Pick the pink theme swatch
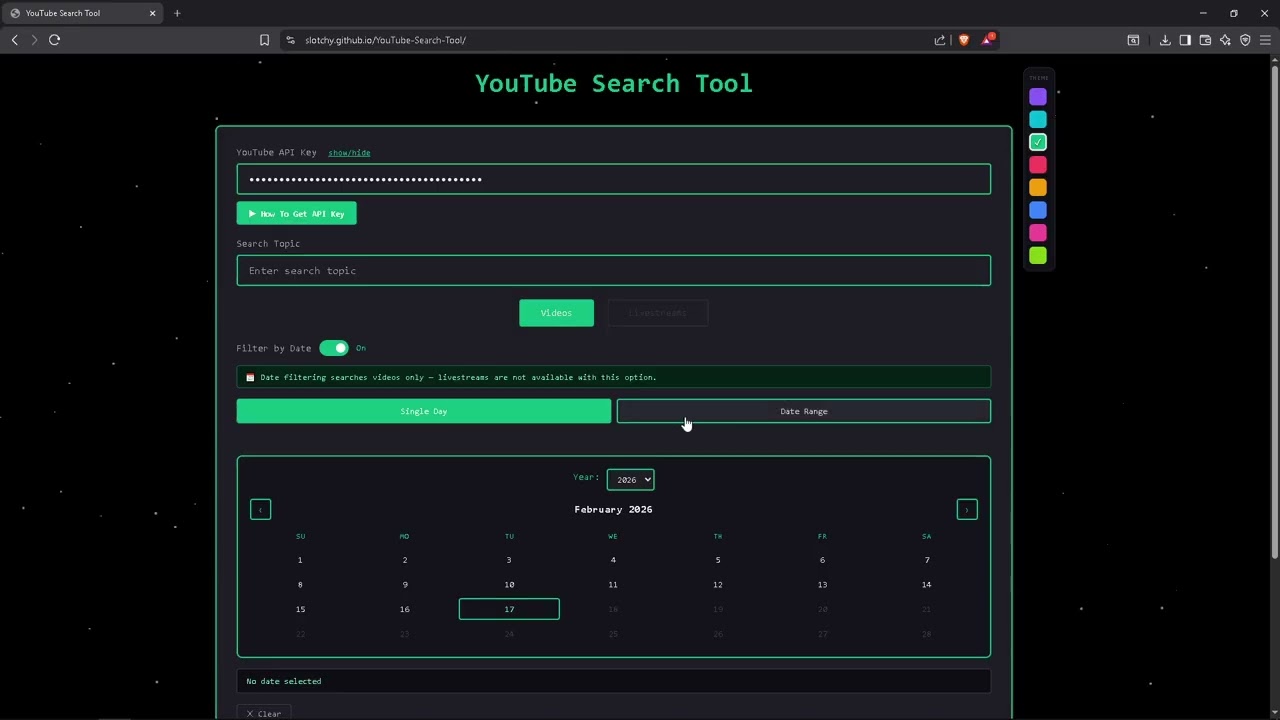This screenshot has width=1280, height=720. pyautogui.click(x=1038, y=233)
